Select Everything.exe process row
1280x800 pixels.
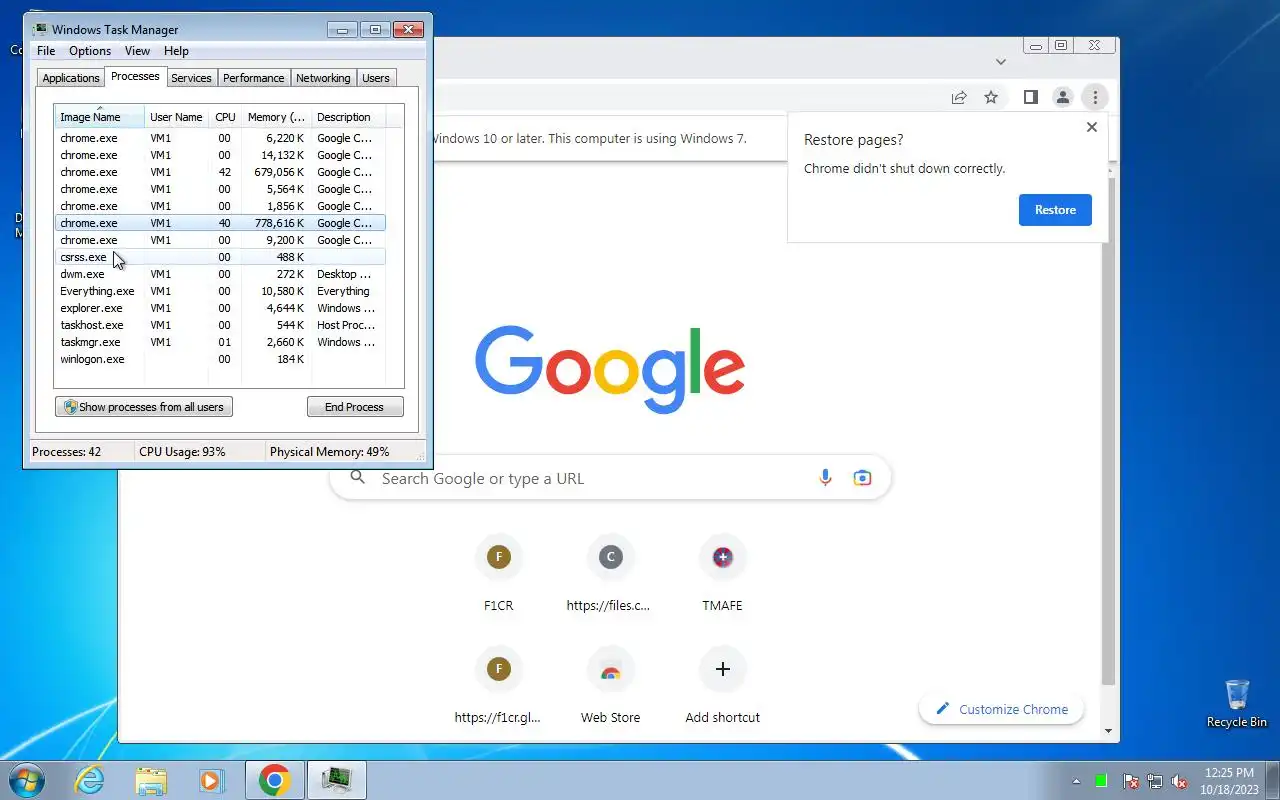tap(219, 291)
